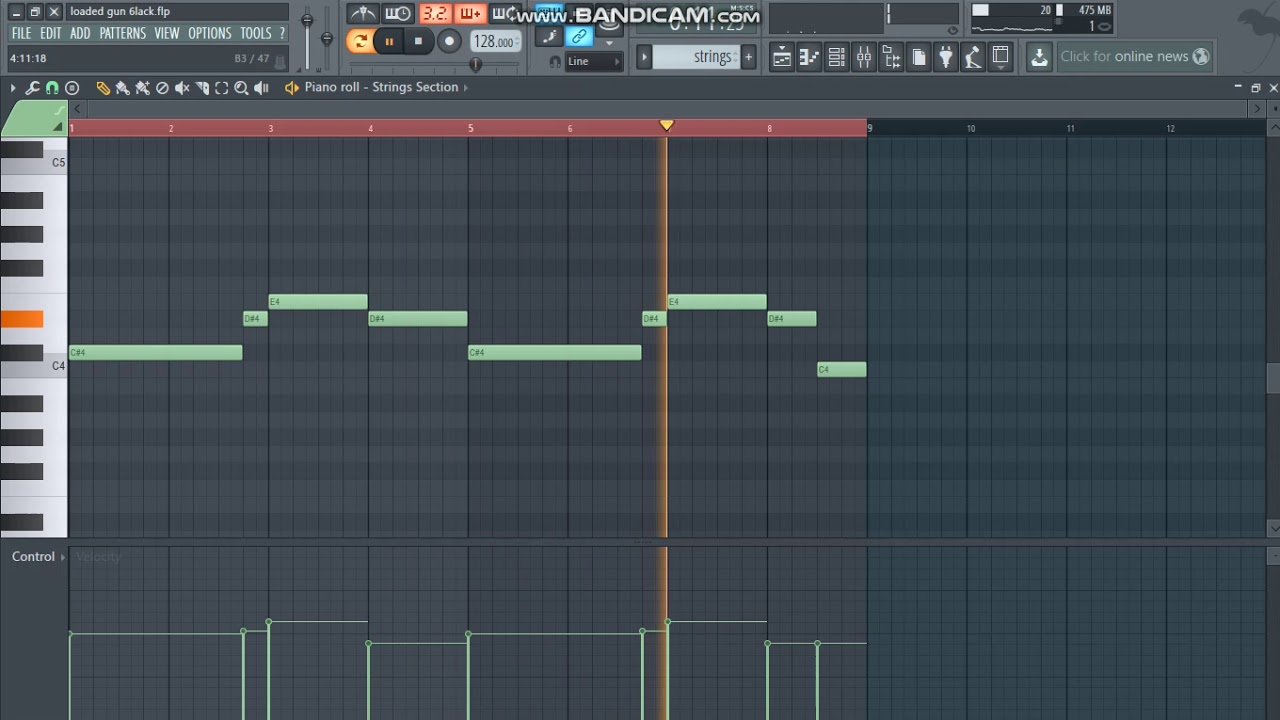
Task: Open the Plugin picker plug icon
Action: click(945, 57)
